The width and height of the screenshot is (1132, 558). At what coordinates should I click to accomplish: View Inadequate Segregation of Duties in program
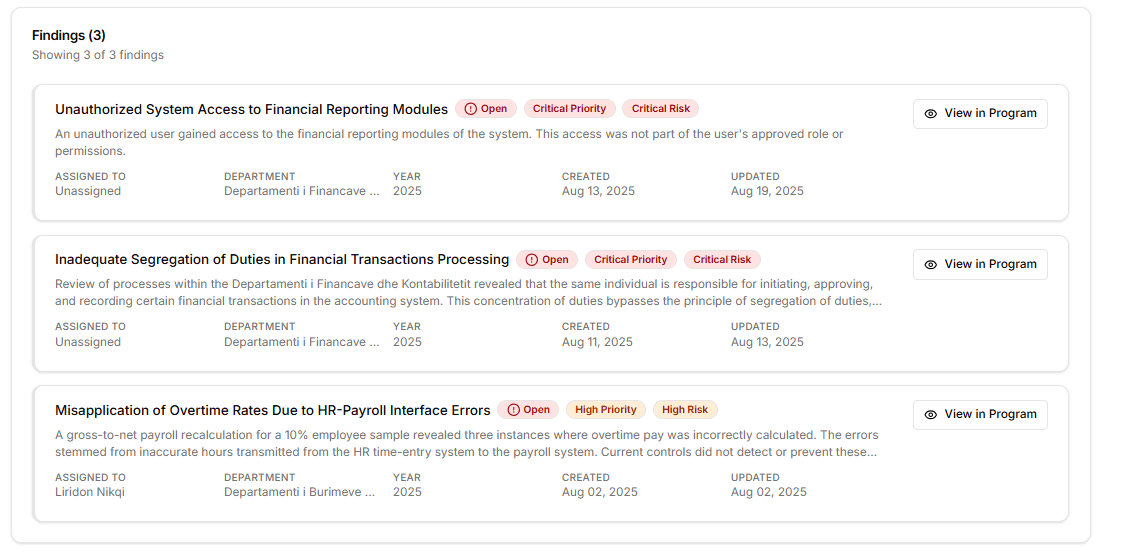[980, 265]
